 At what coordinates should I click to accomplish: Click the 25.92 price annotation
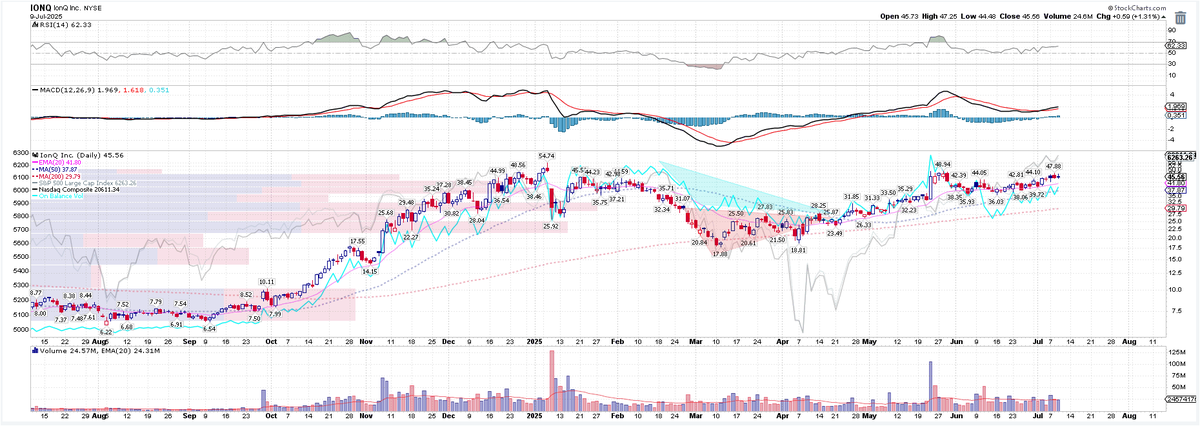pos(550,226)
